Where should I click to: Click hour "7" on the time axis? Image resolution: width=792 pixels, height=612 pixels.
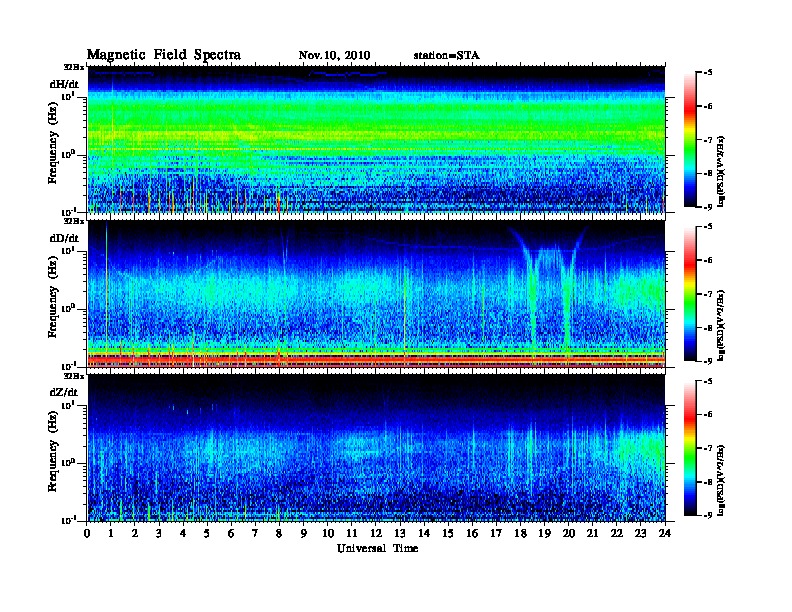(255, 534)
